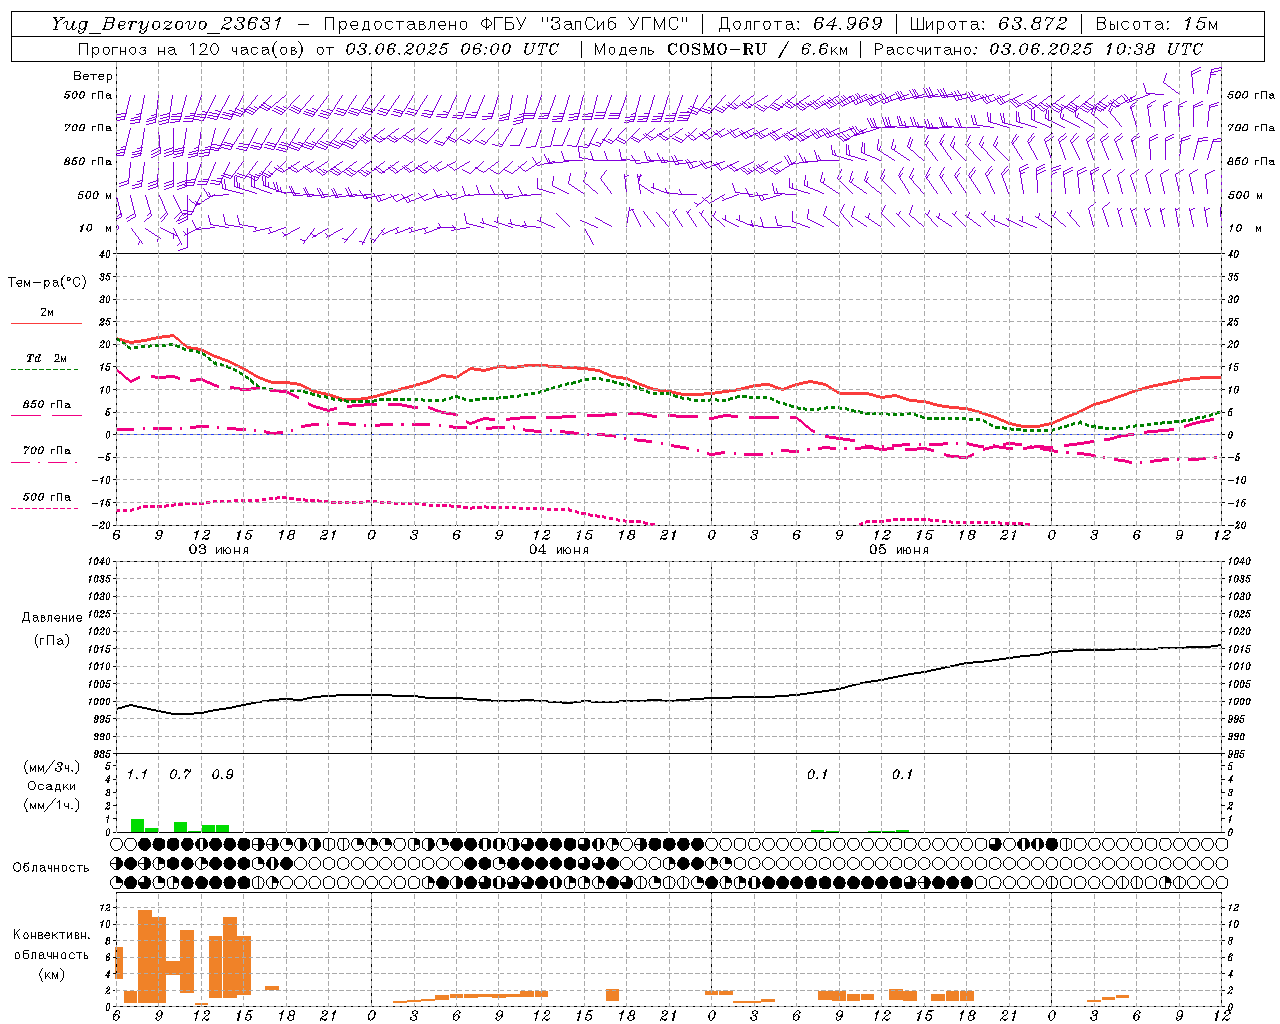Click the Широта: 63.872 value
Viewport: 1280px width, 1024px height.
point(988,24)
